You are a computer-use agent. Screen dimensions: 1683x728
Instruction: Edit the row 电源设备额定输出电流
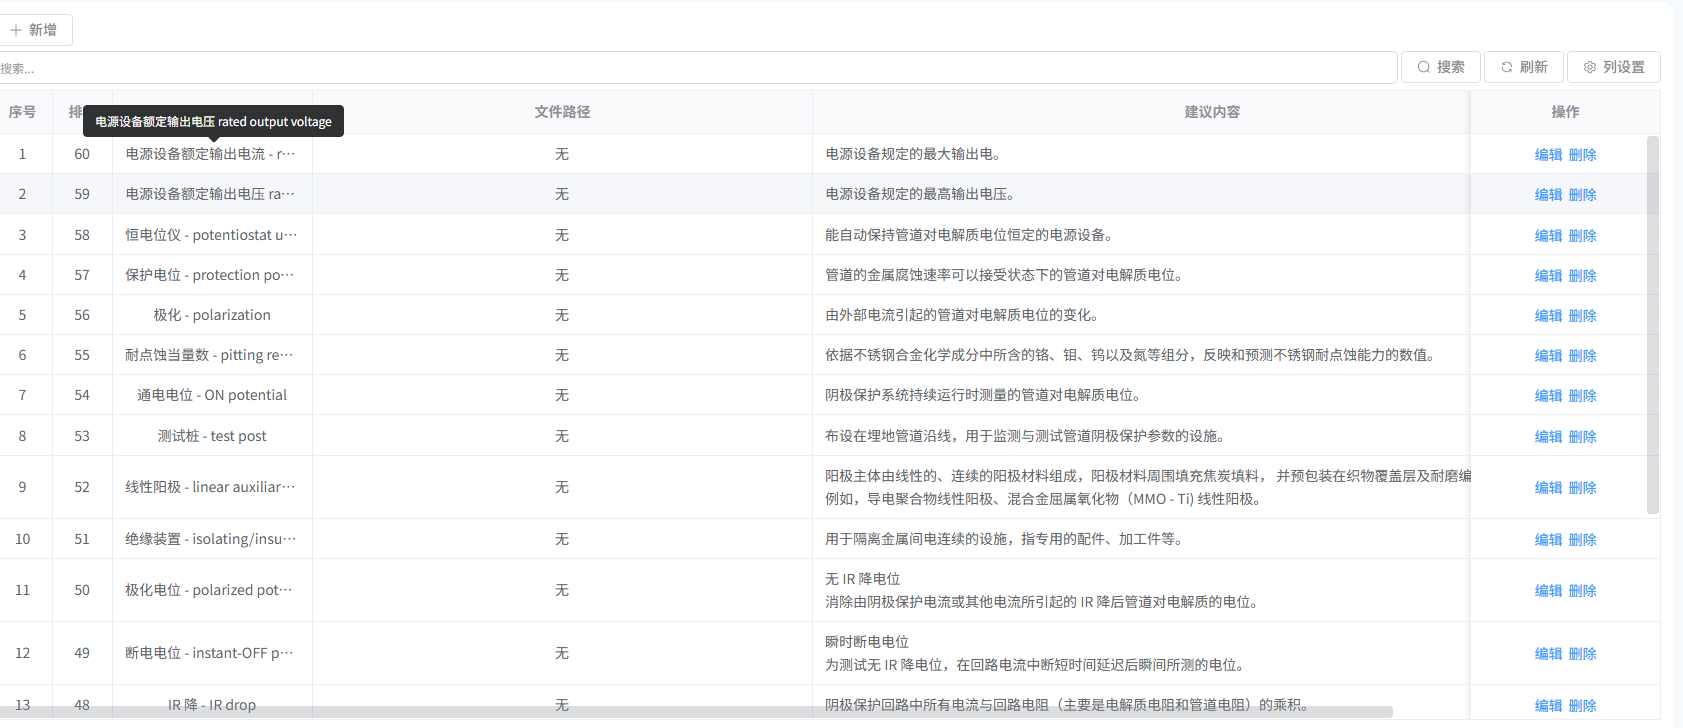click(1548, 155)
